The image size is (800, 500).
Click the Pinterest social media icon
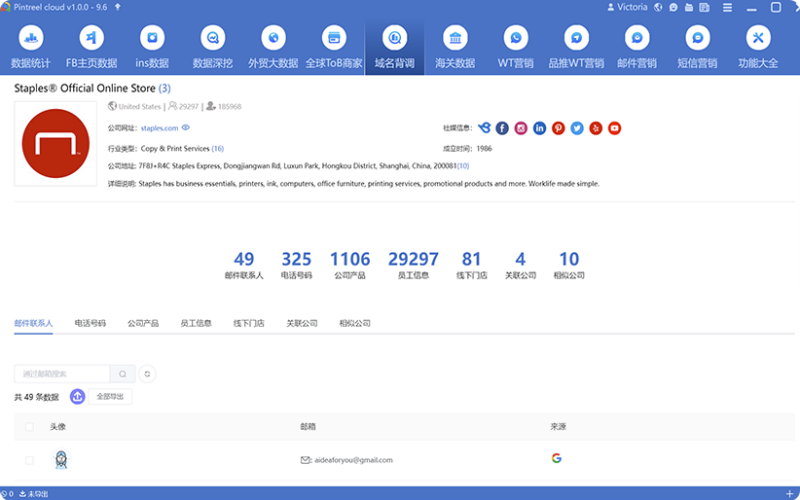[x=558, y=128]
